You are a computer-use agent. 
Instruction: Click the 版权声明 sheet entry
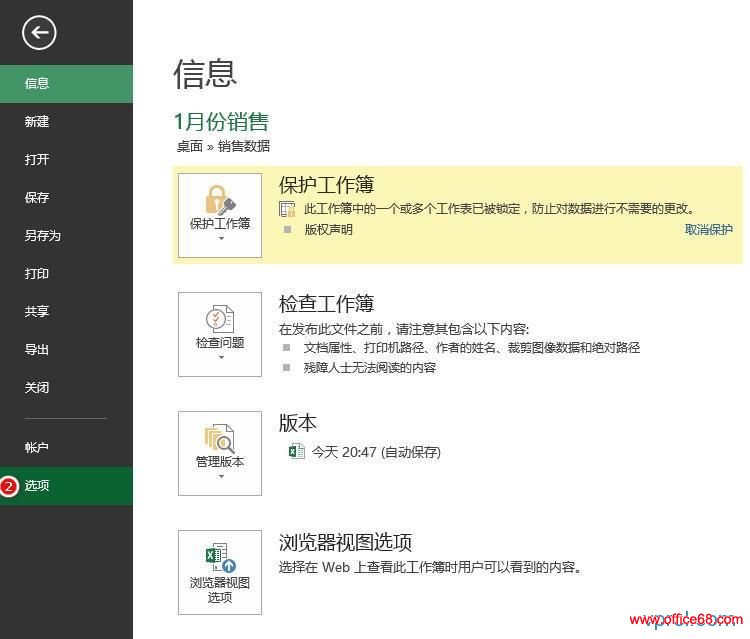(329, 230)
